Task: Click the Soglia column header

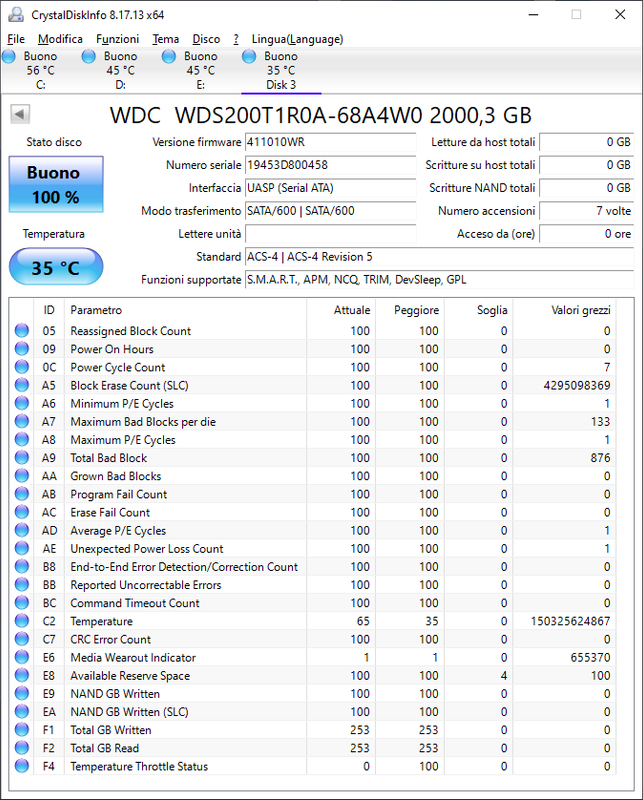Action: (479, 310)
